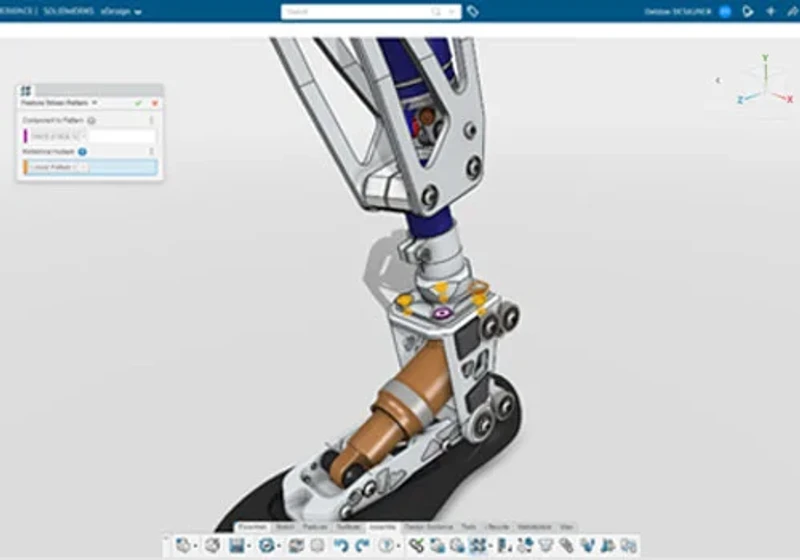Open dropdown arrow beside the first toolbar icon
Viewport: 800px width, 560px height.
pos(195,546)
